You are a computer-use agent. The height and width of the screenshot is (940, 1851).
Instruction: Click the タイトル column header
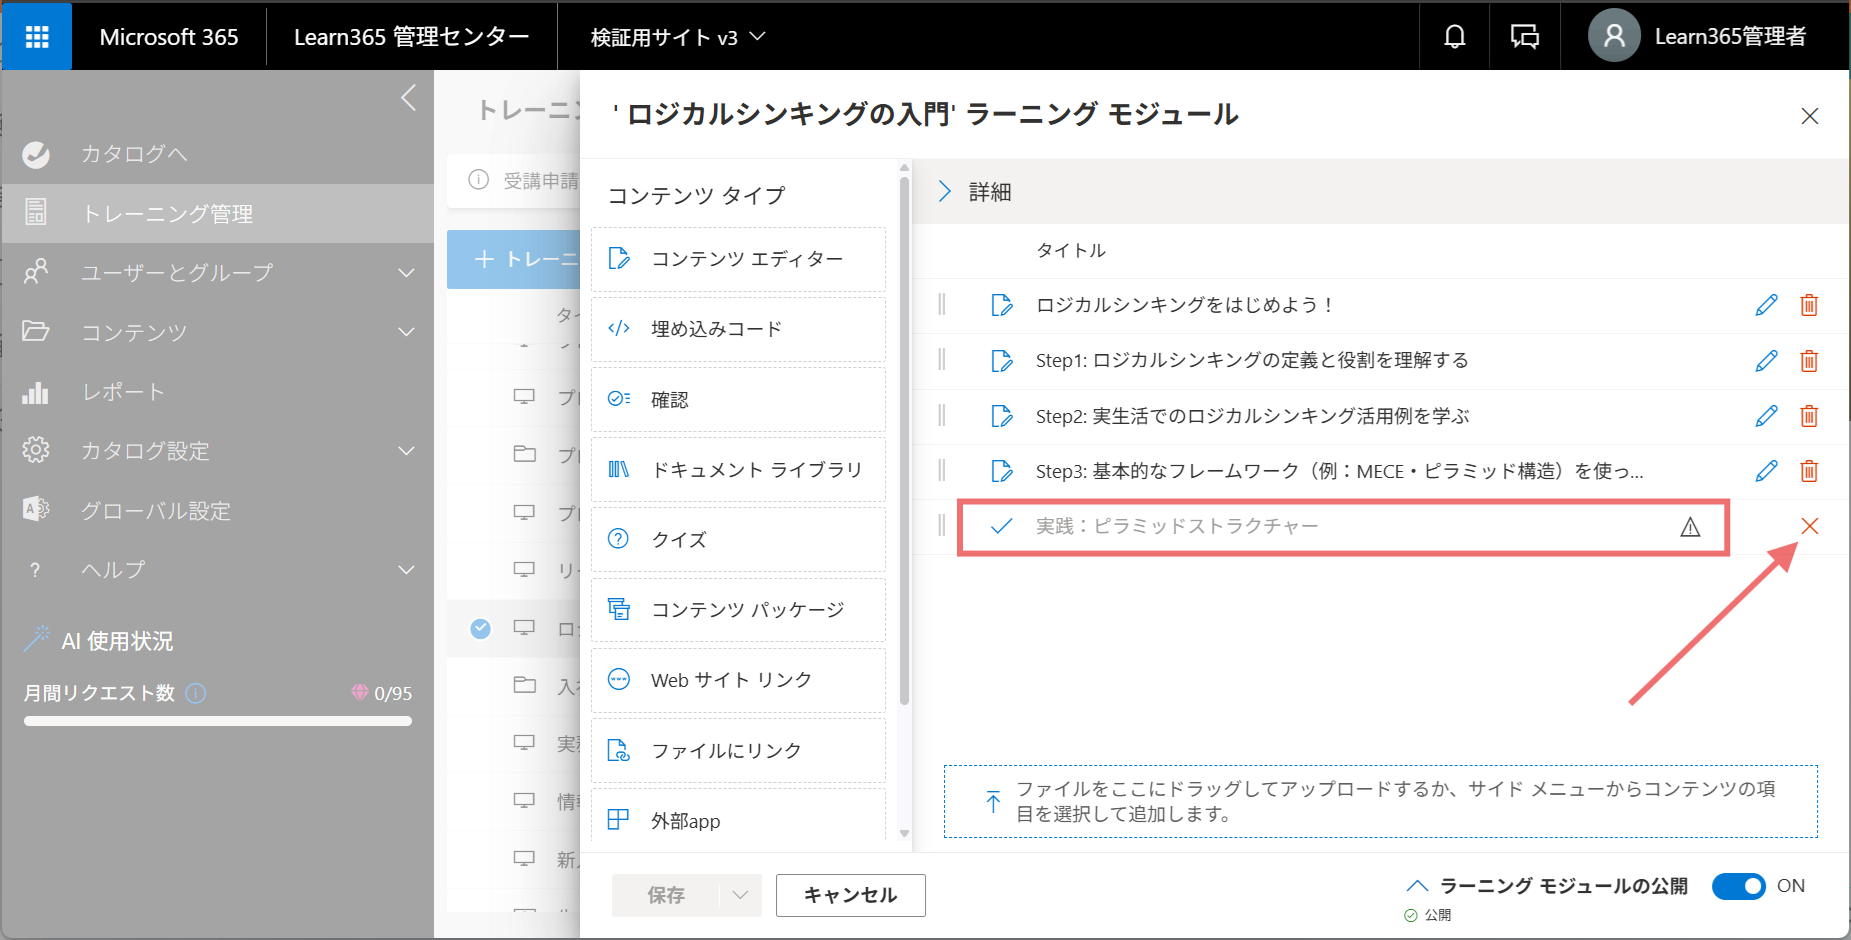1071,250
